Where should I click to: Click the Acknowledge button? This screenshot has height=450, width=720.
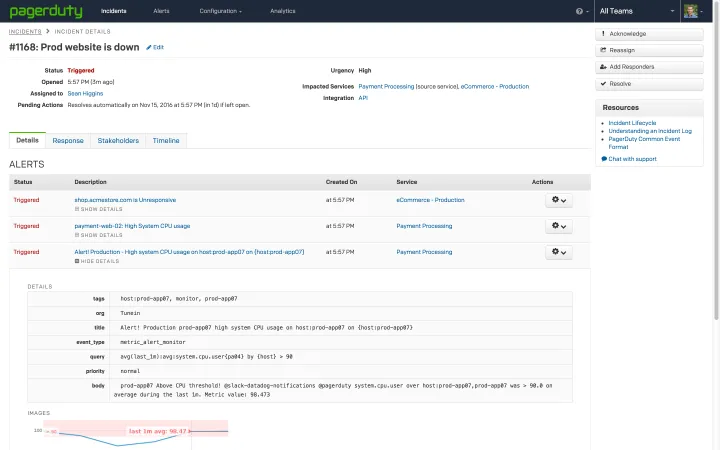[649, 33]
